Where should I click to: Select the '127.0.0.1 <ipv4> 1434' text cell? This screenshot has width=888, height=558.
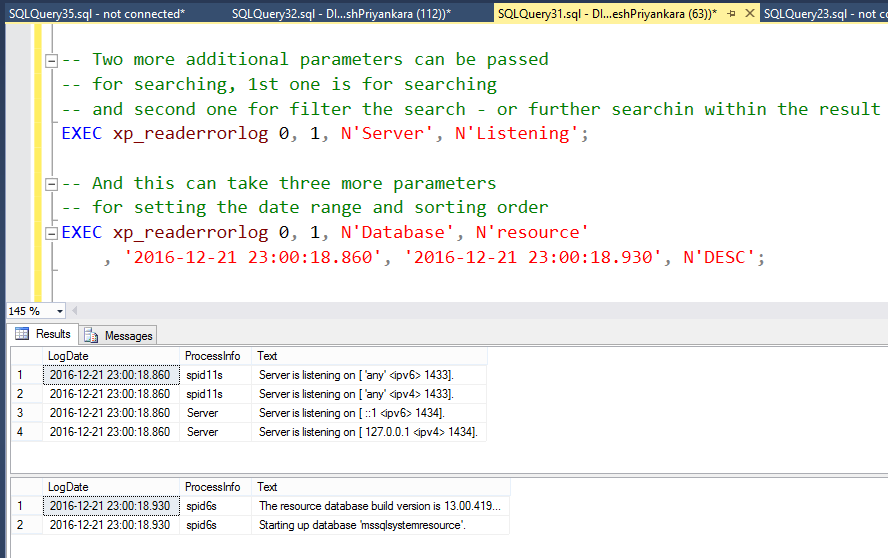pos(369,432)
